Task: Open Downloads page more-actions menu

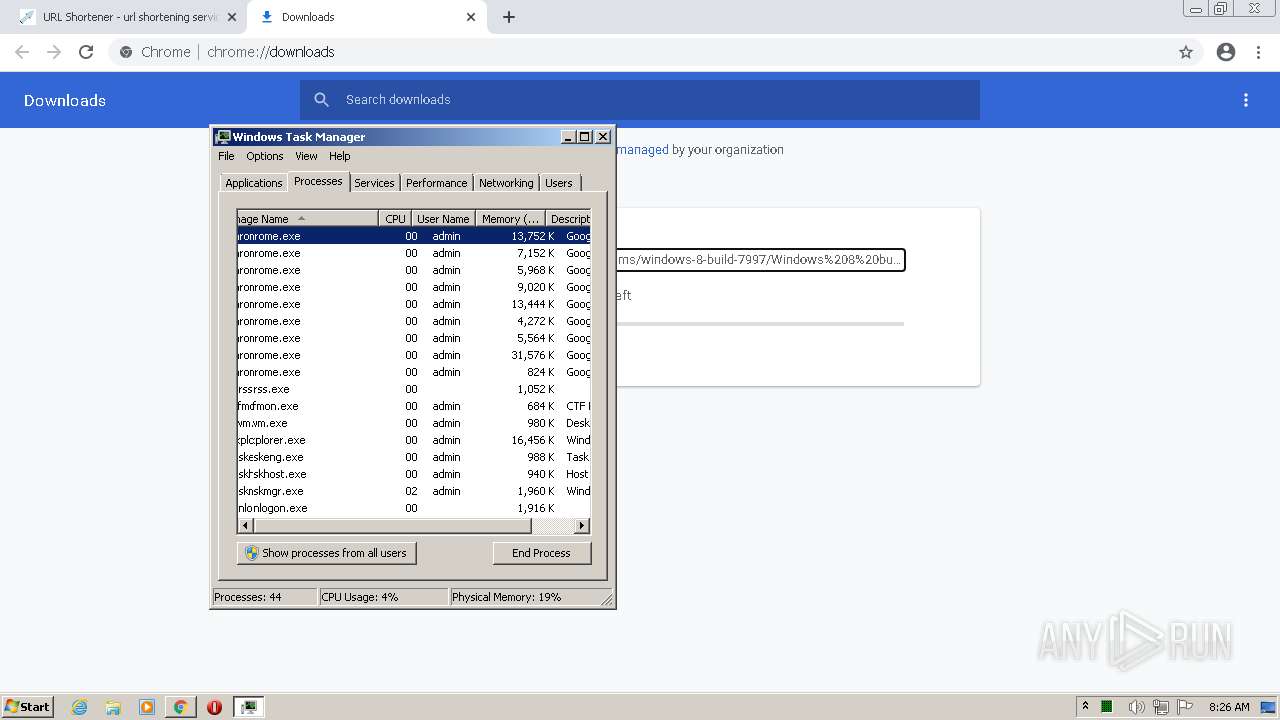Action: (1246, 100)
